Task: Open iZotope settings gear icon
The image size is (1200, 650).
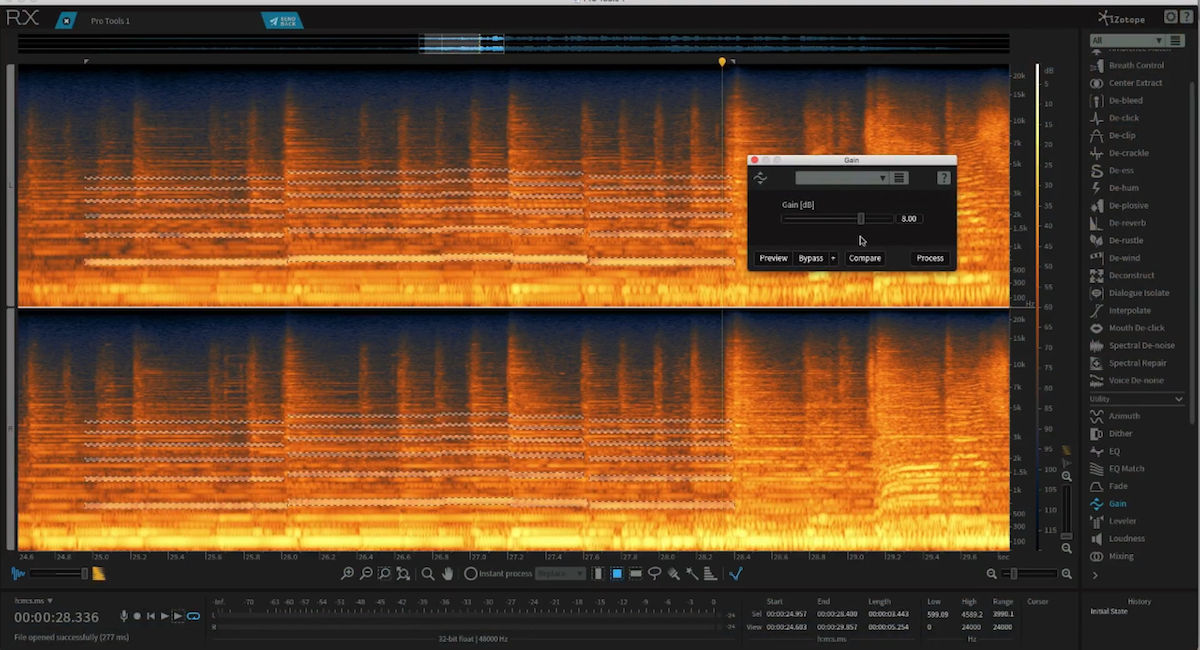Action: click(x=1170, y=17)
